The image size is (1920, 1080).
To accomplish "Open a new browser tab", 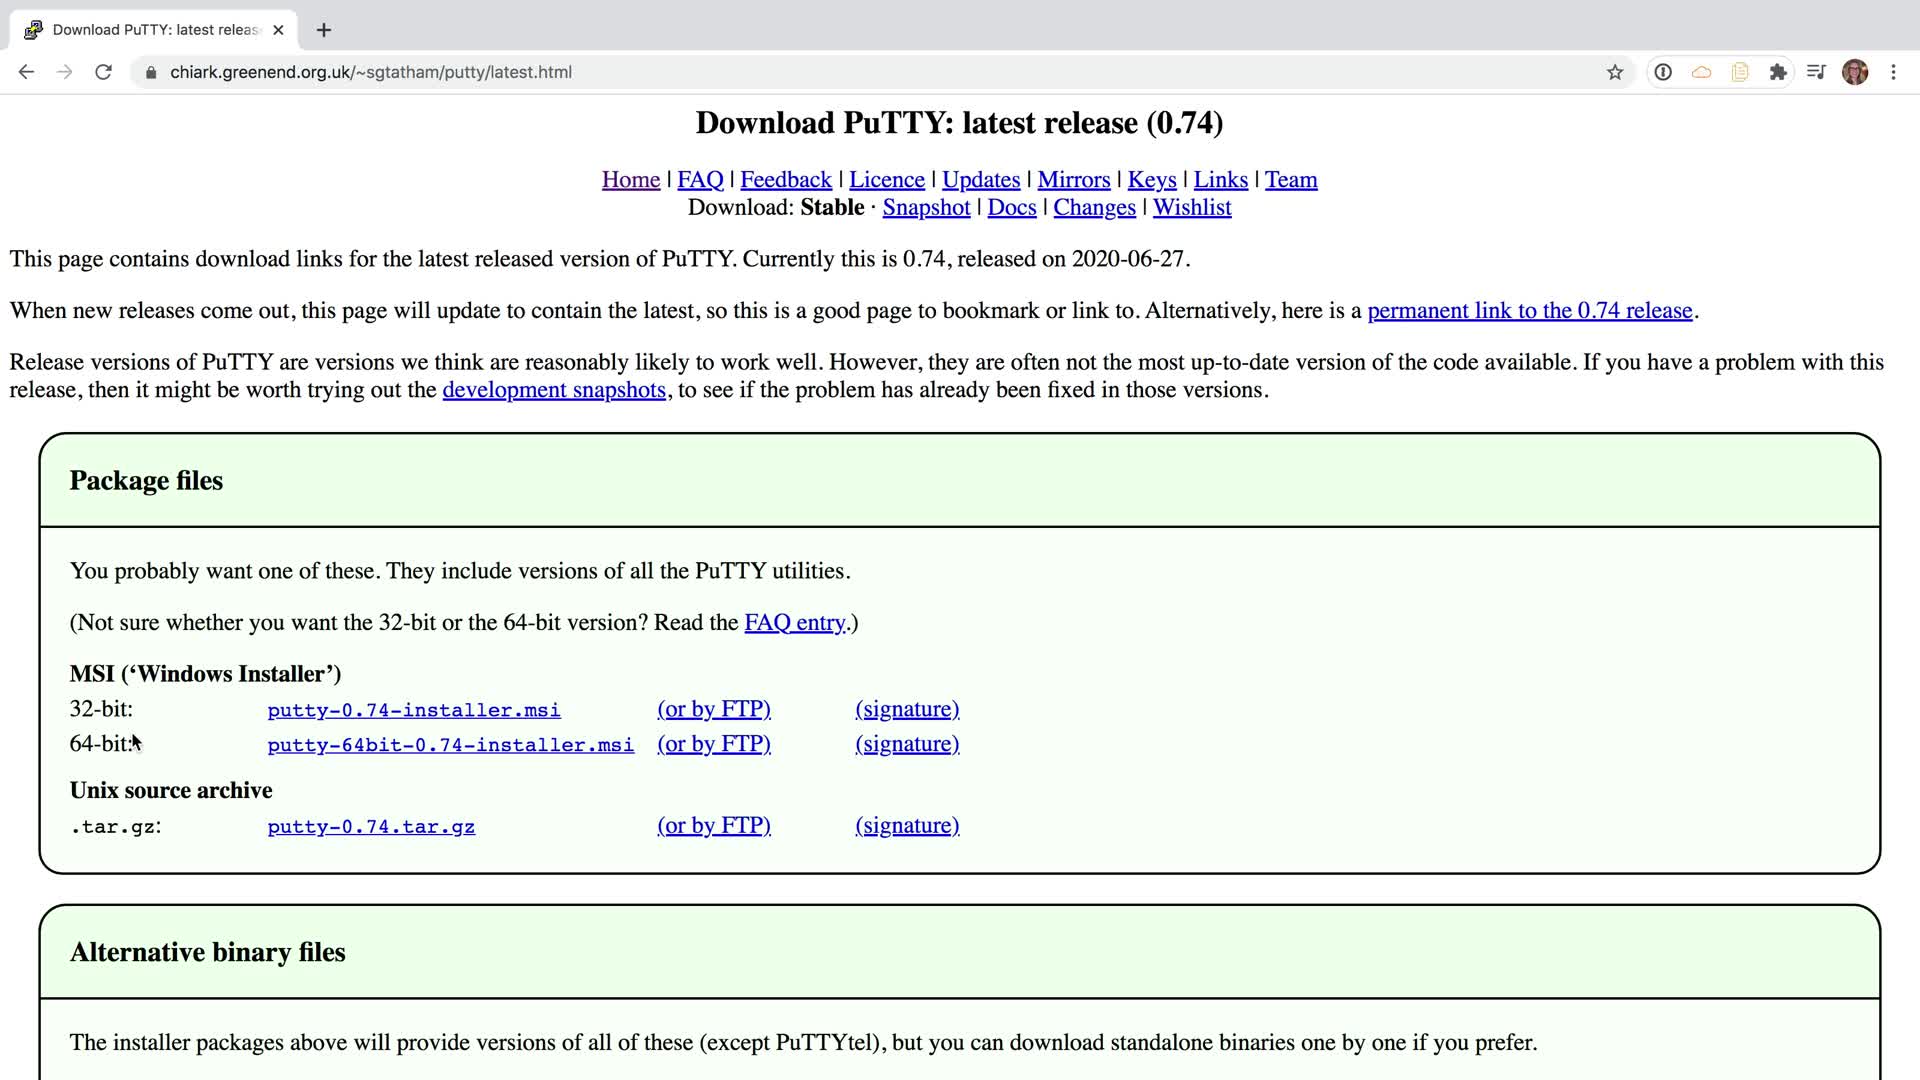I will click(323, 30).
